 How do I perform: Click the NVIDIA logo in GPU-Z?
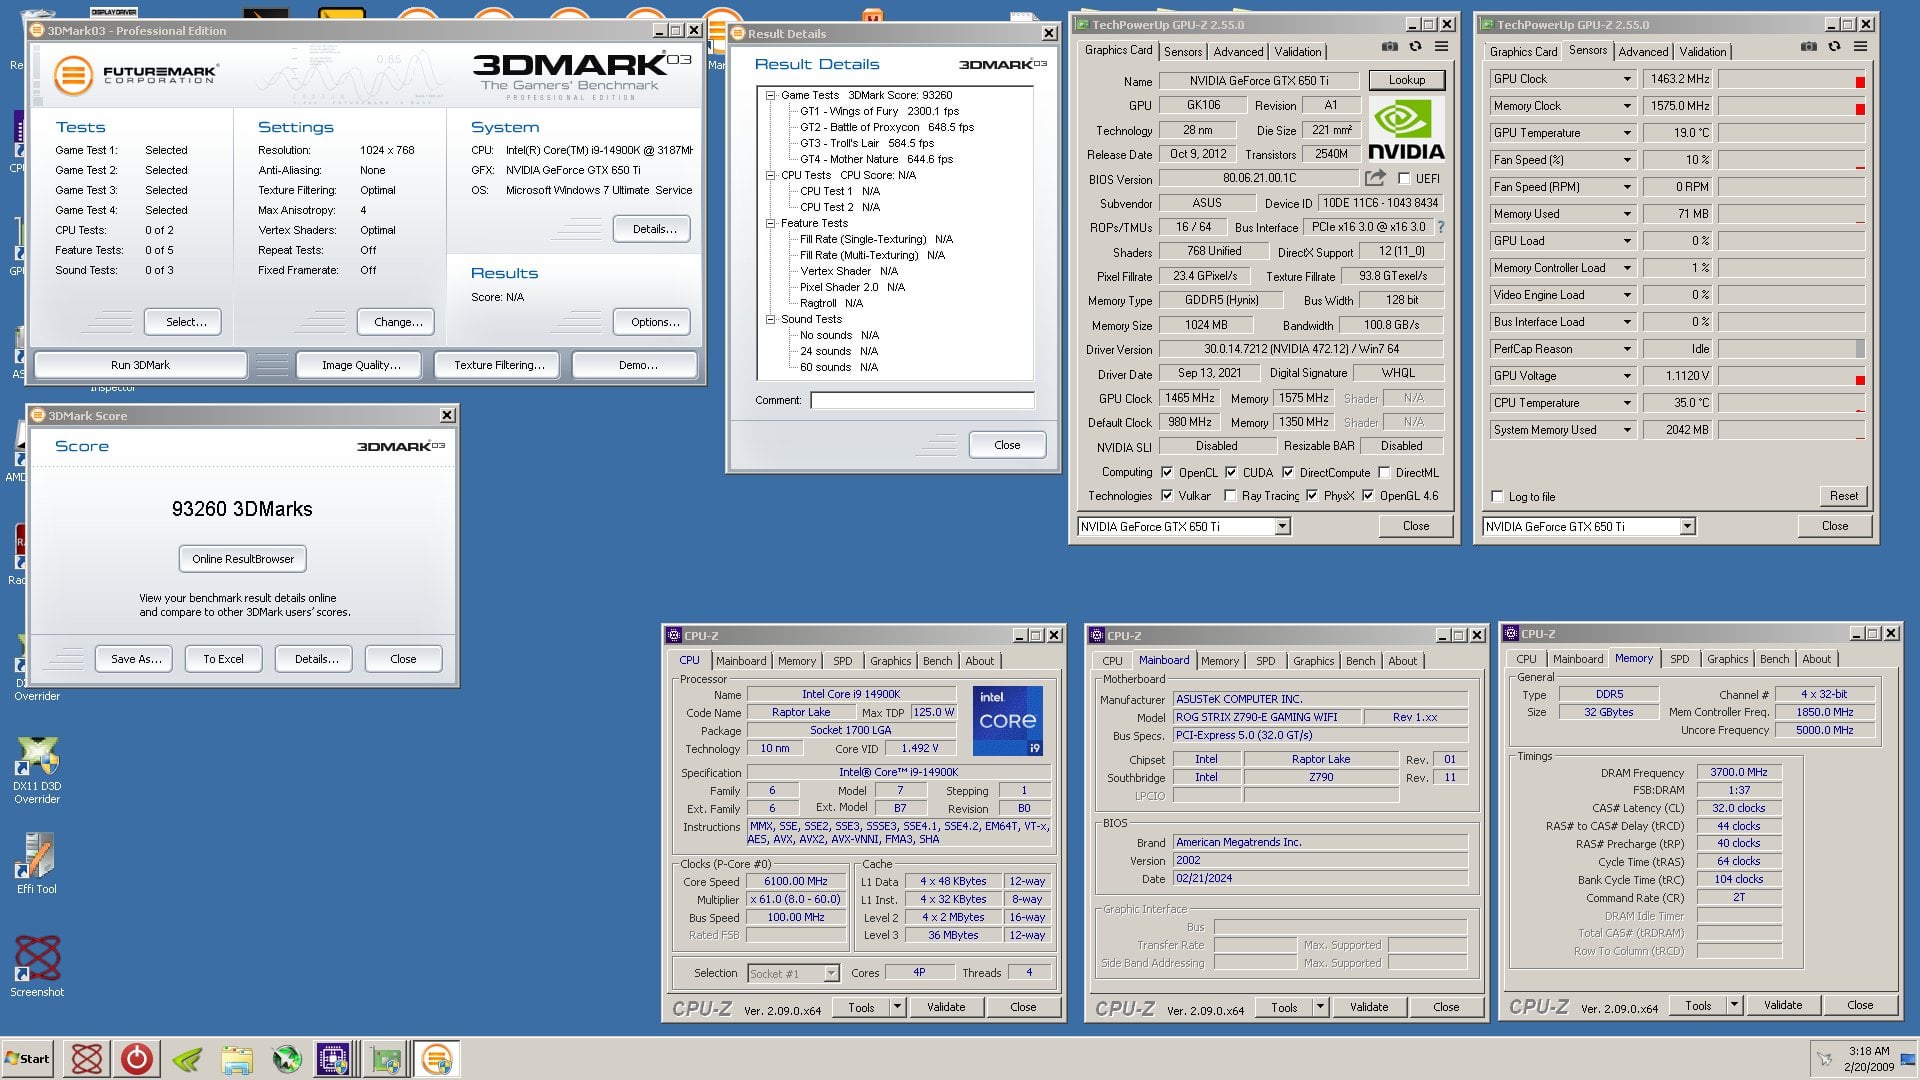tap(1406, 130)
